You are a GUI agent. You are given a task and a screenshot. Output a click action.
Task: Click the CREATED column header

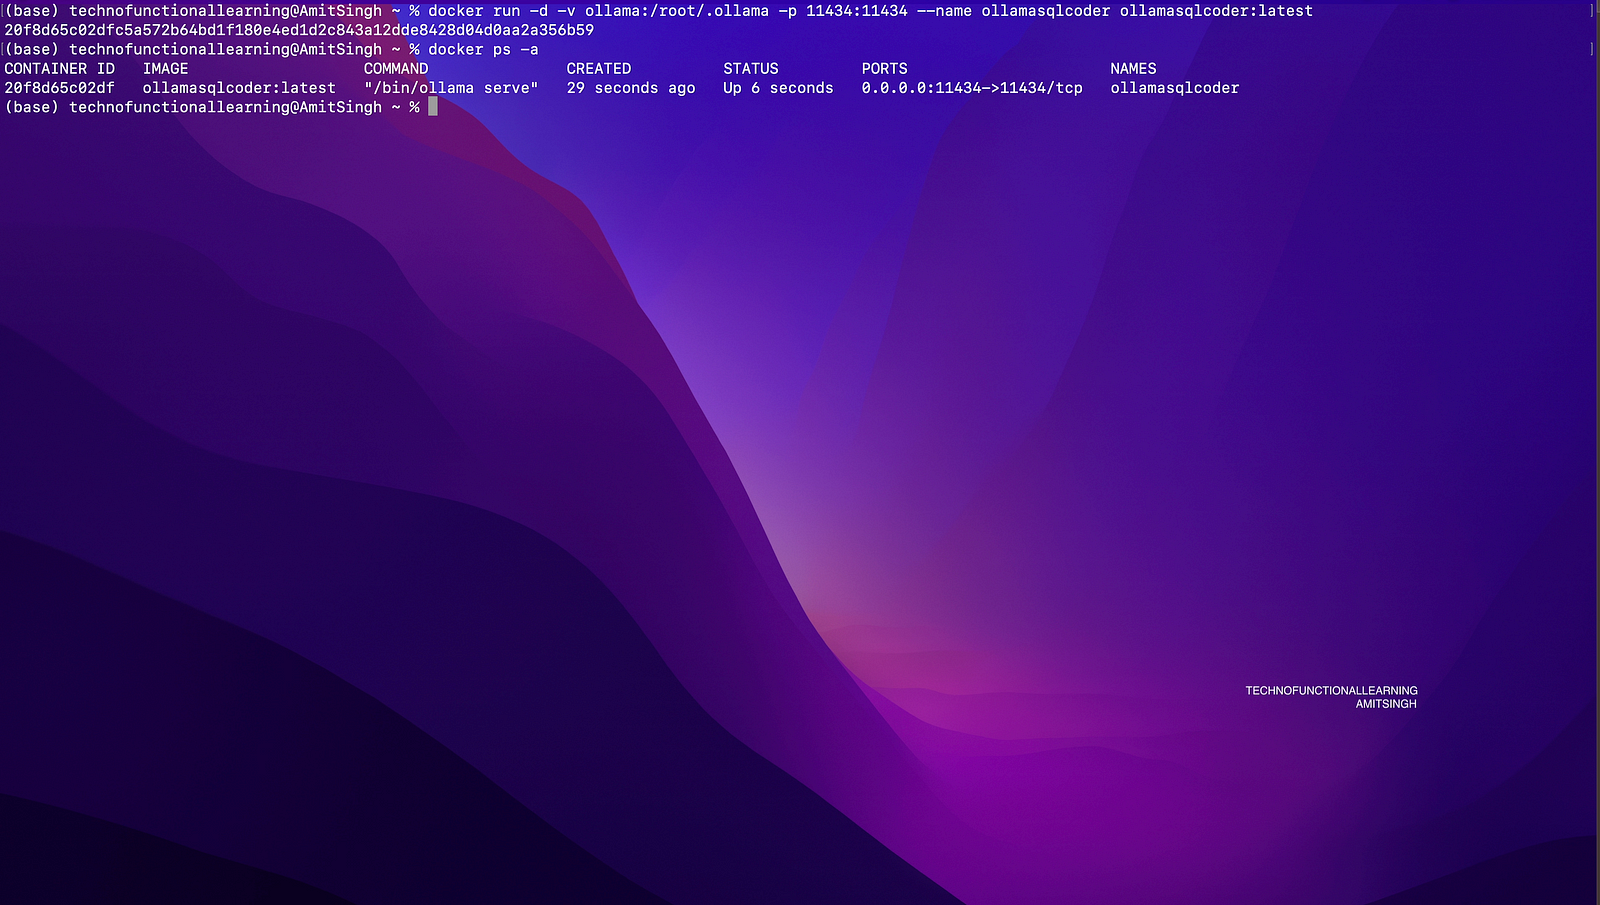[x=598, y=69]
